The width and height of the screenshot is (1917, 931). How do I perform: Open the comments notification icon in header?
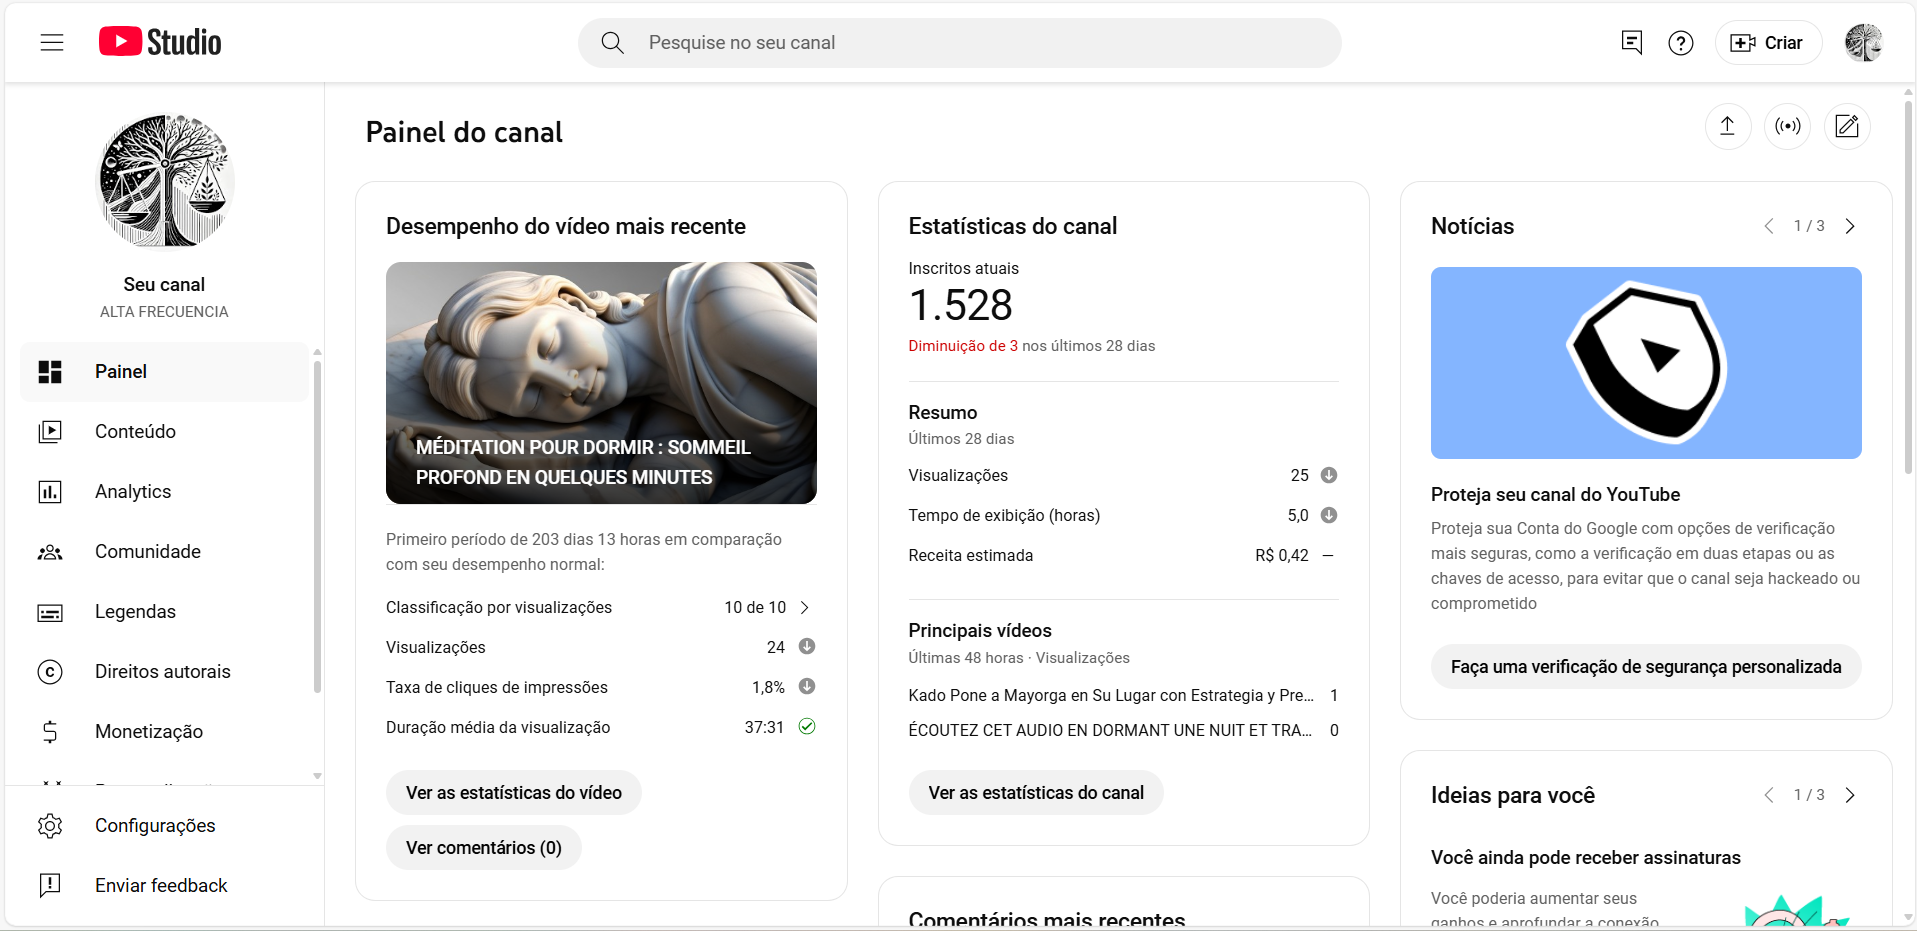coord(1632,43)
